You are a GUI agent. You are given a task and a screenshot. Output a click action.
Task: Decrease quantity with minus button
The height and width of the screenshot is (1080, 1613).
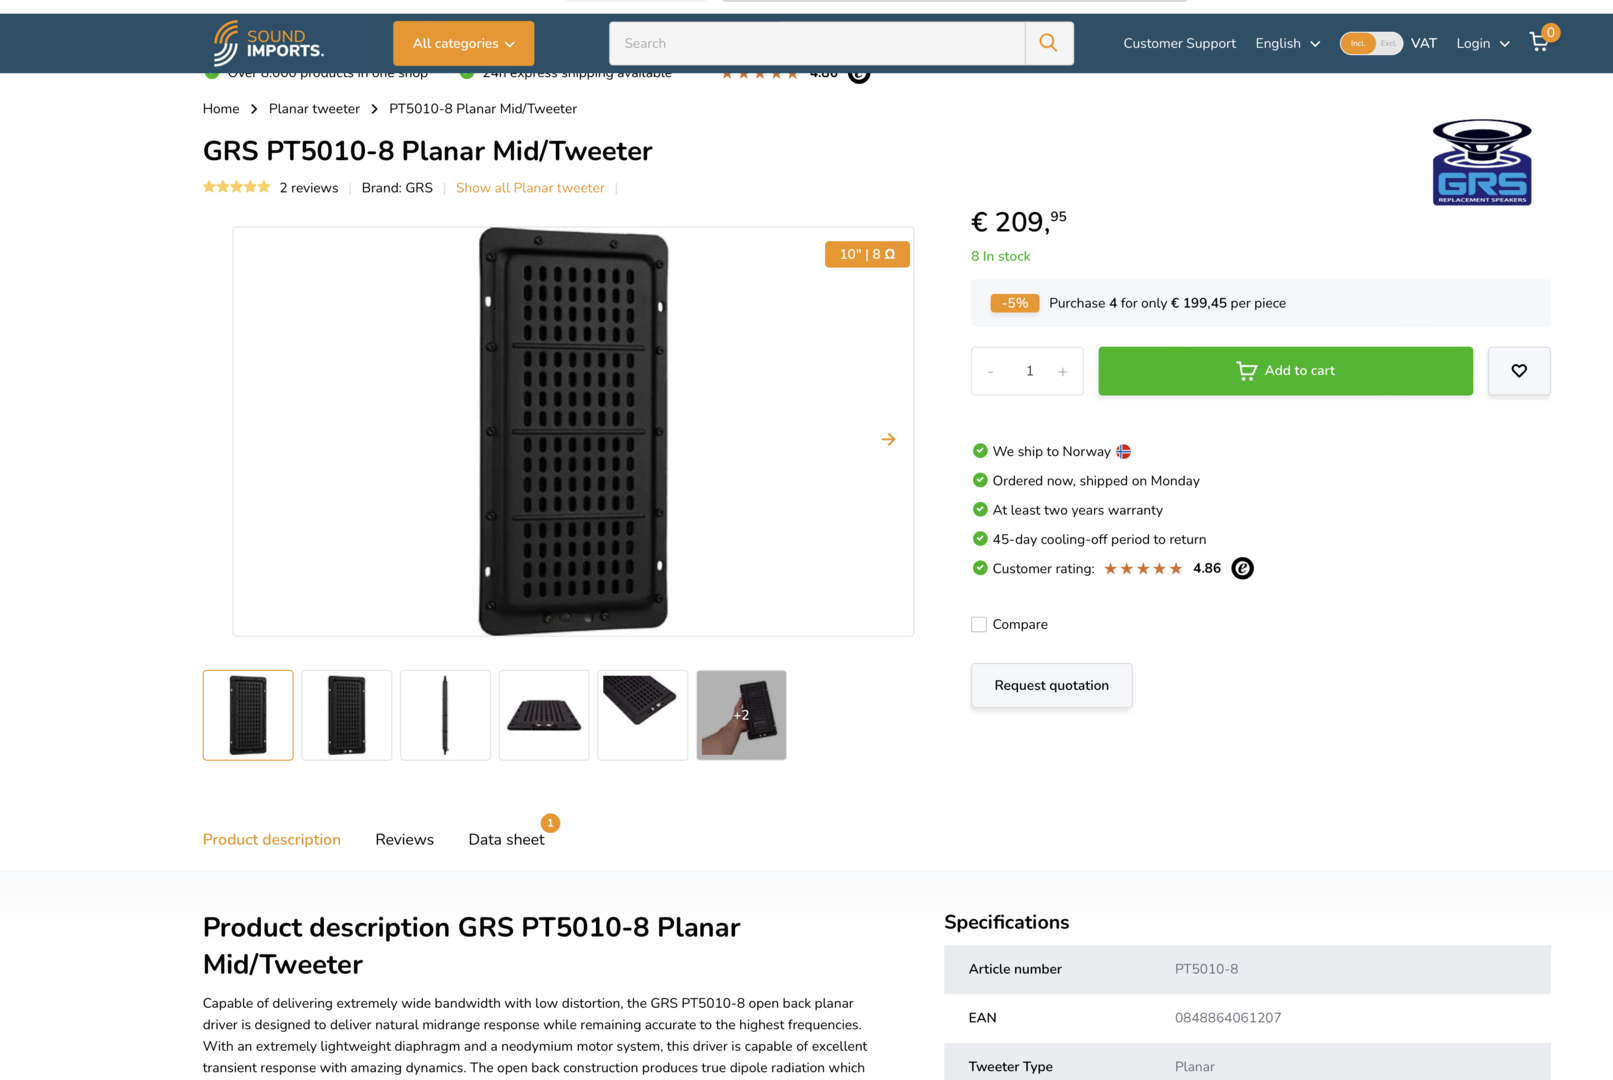pyautogui.click(x=990, y=372)
